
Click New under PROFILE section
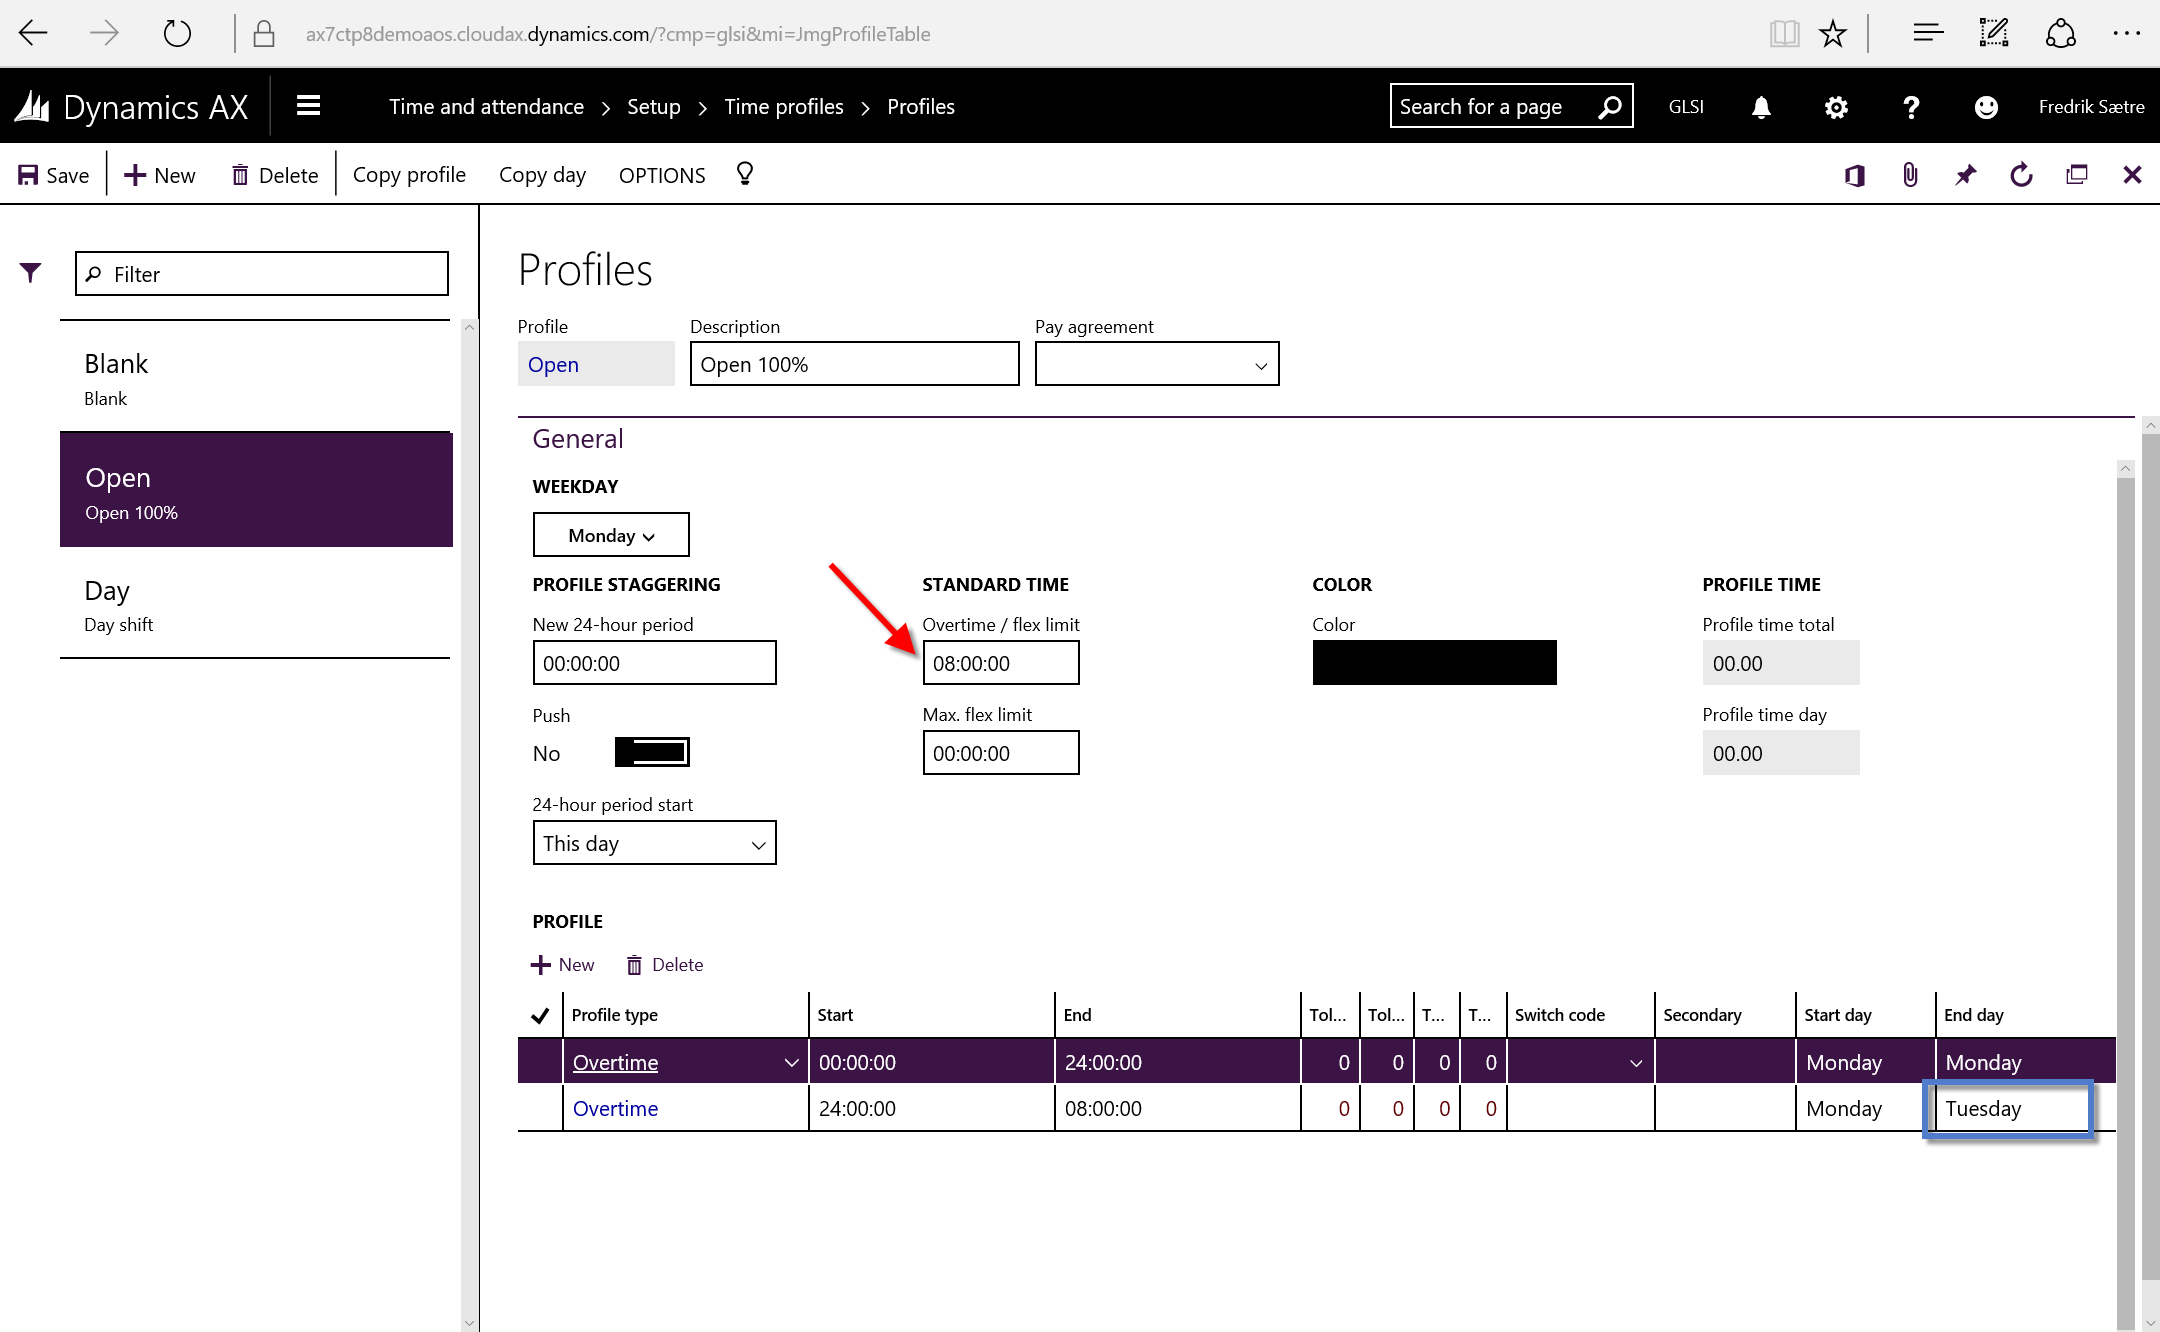(562, 964)
